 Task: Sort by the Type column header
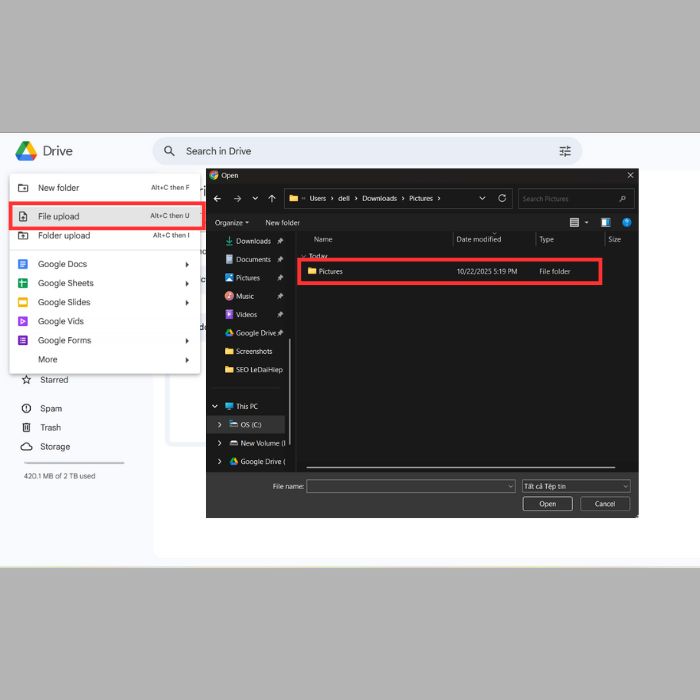[x=546, y=240]
